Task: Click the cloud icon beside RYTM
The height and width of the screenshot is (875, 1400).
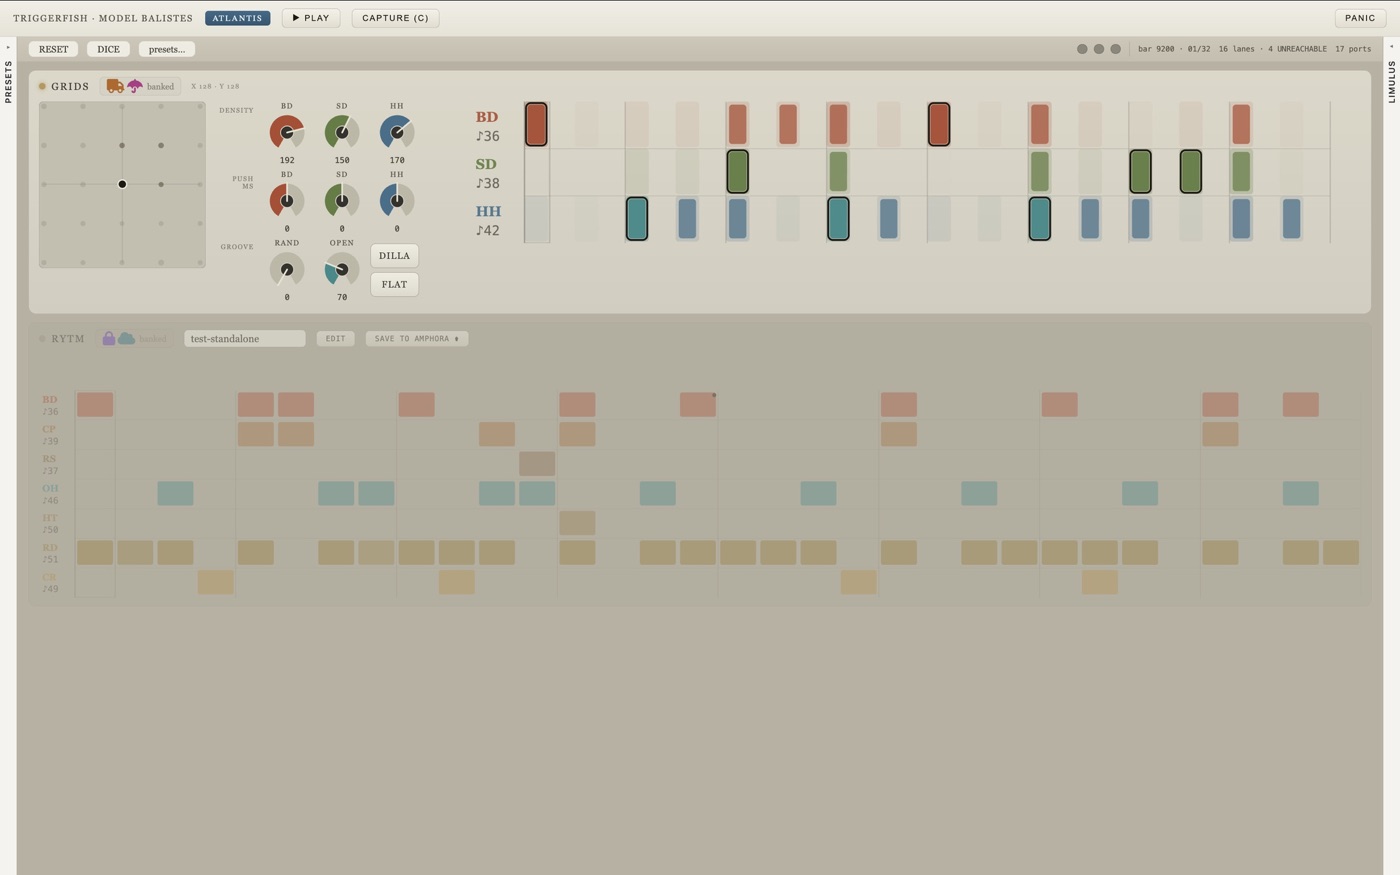Action: point(127,338)
